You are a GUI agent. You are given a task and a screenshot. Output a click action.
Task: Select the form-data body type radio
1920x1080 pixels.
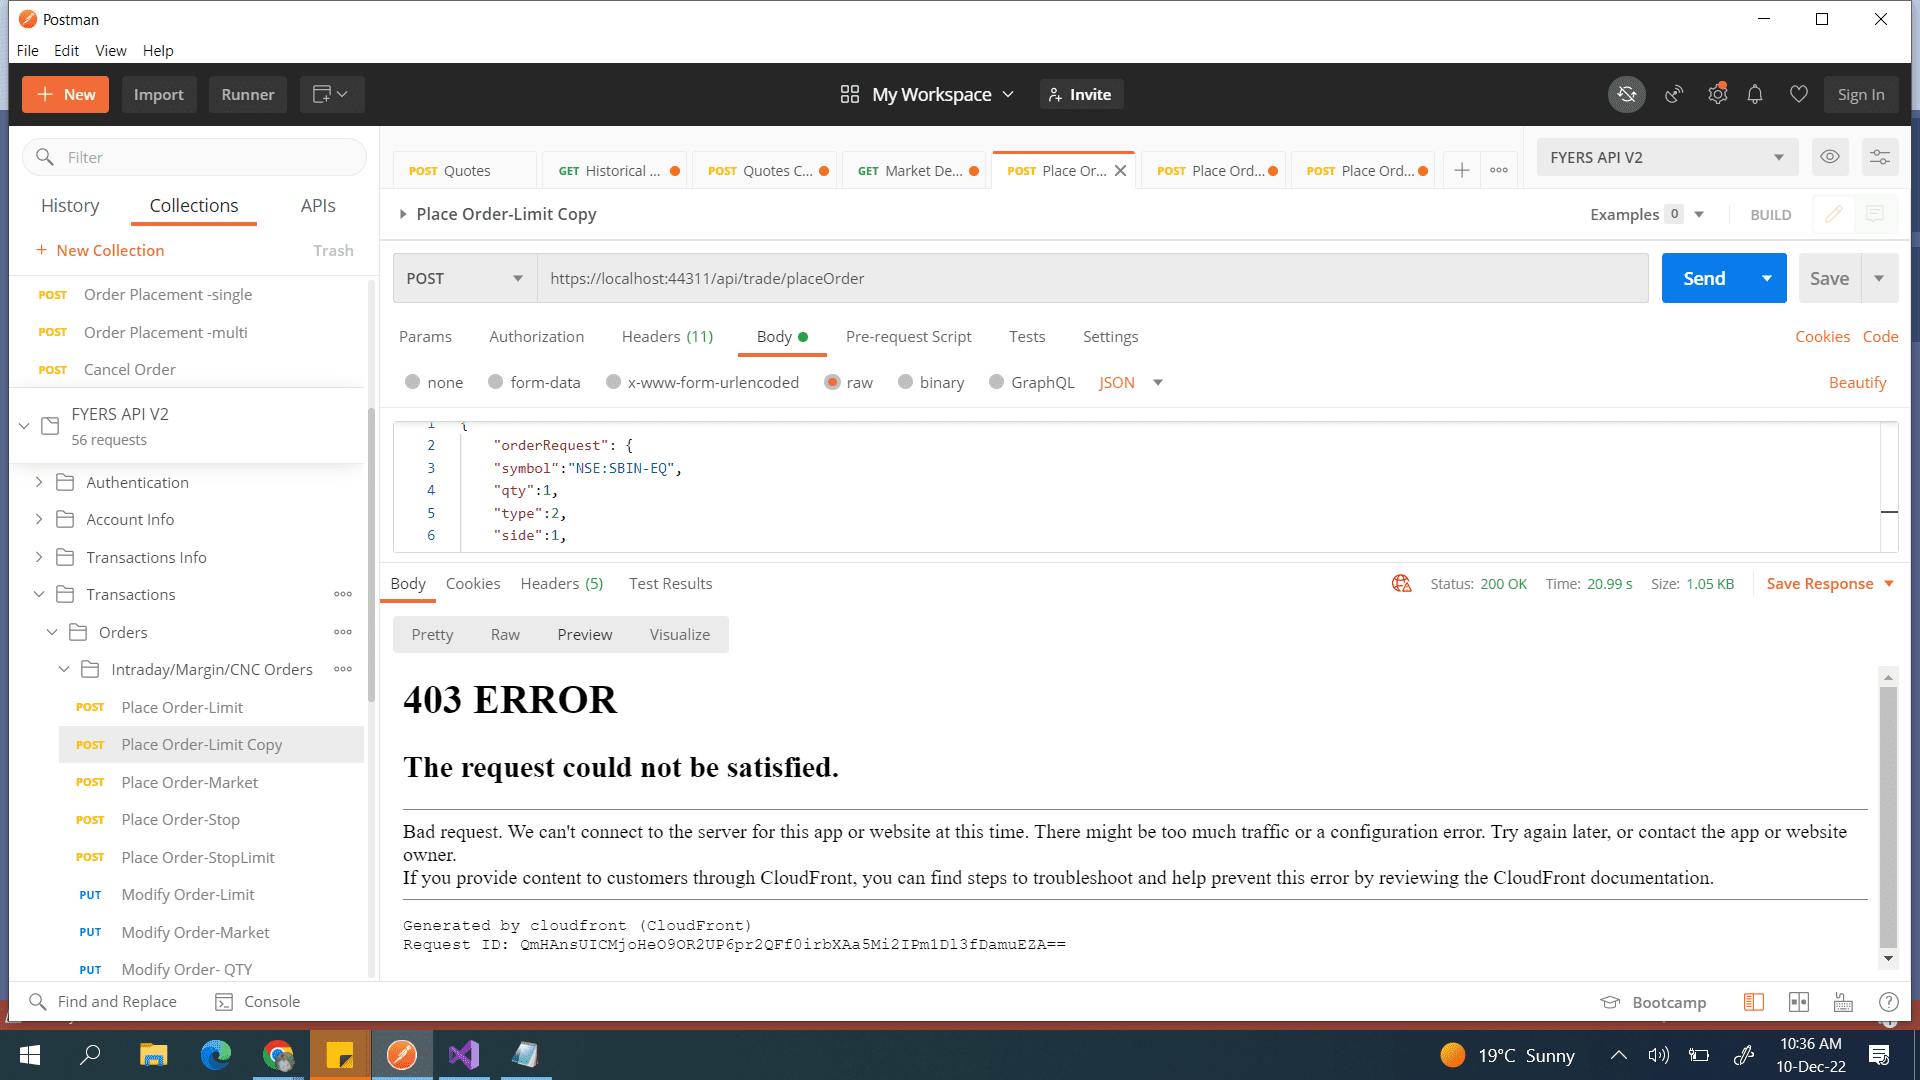tap(495, 382)
